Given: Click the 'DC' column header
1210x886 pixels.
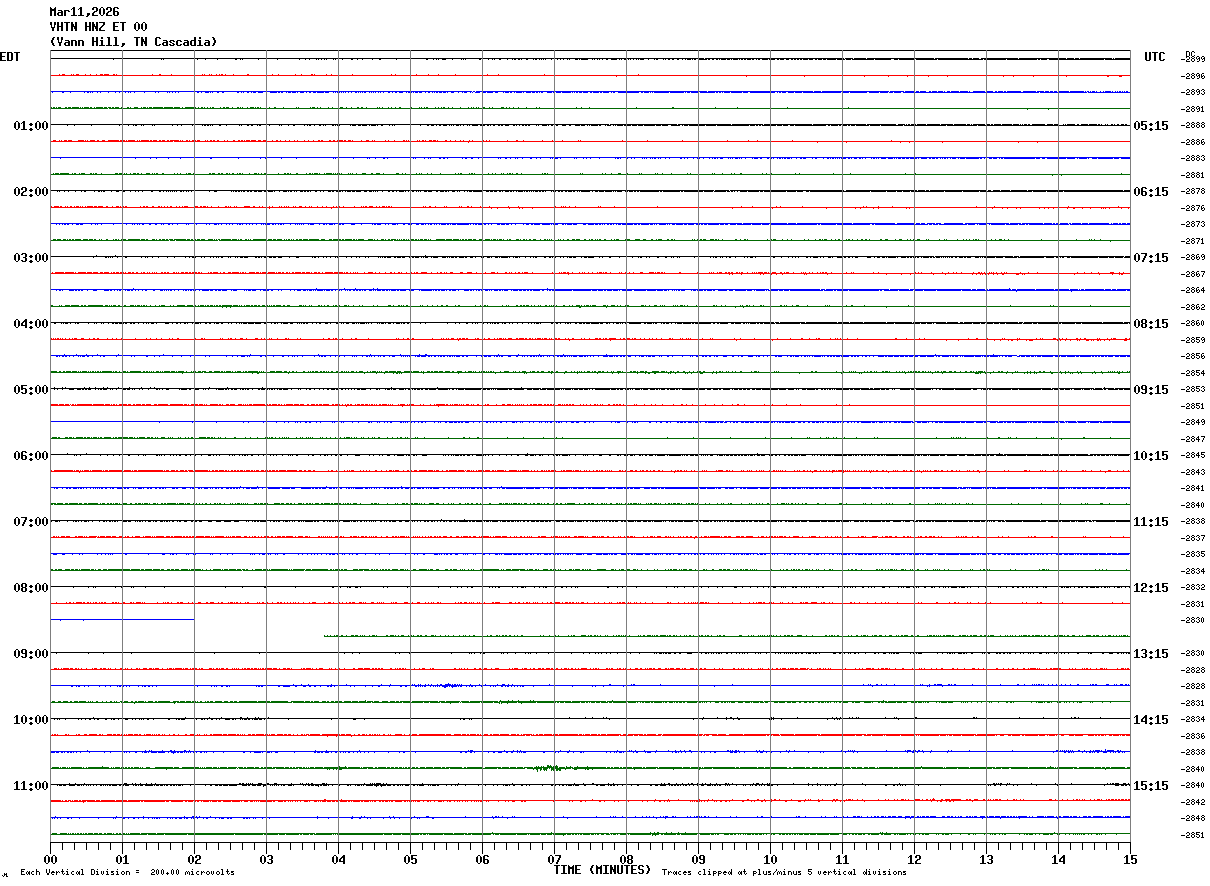Looking at the screenshot, I should 1190,54.
